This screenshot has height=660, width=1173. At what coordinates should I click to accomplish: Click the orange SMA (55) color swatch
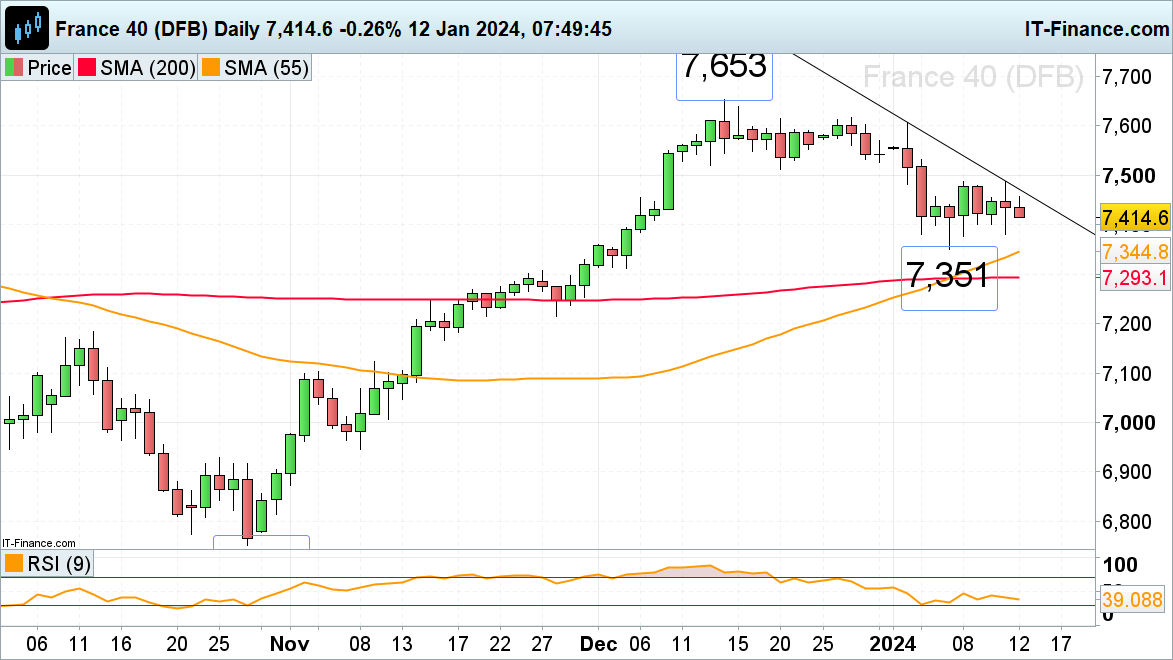point(211,68)
